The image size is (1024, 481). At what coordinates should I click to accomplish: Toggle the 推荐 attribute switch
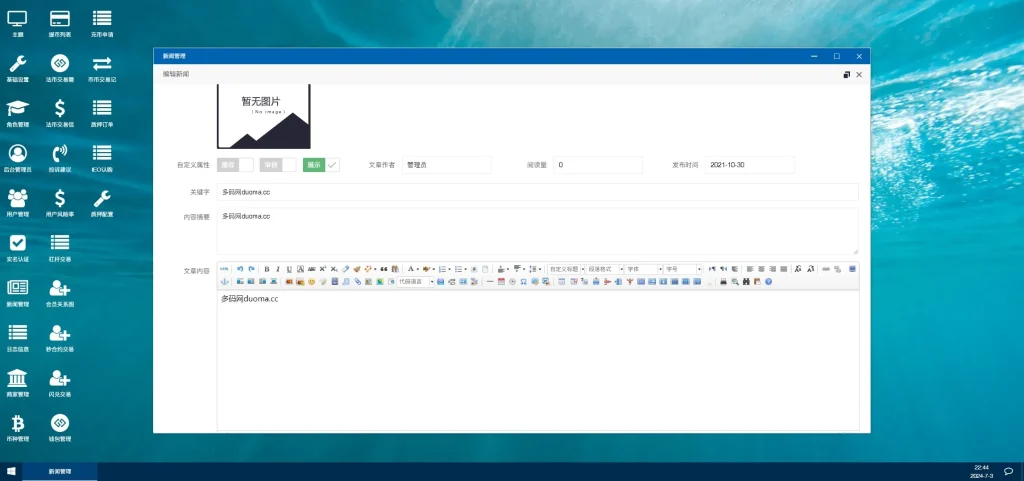(235, 165)
